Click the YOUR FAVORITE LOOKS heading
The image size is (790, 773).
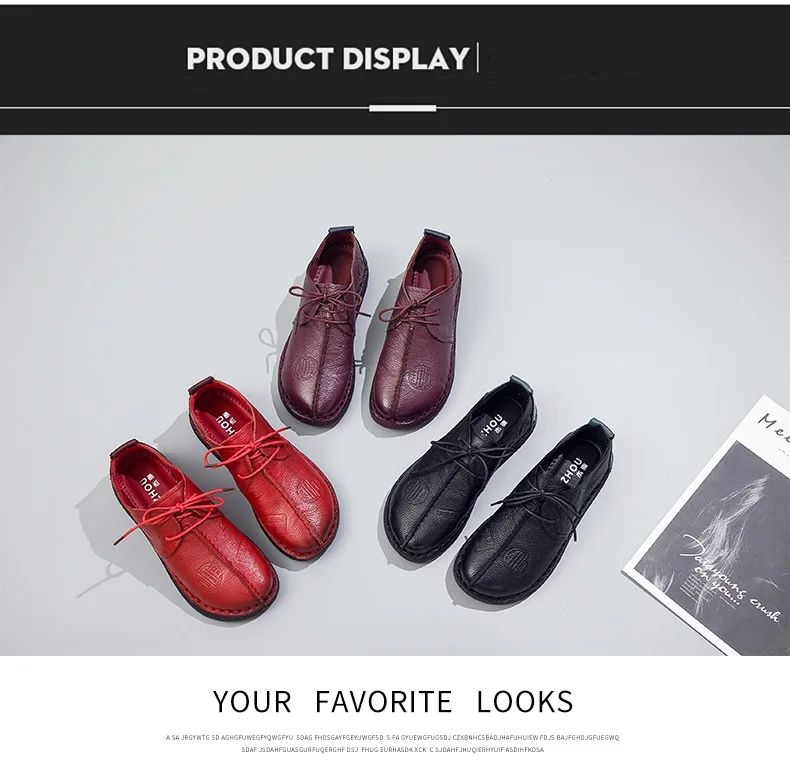[x=393, y=701]
